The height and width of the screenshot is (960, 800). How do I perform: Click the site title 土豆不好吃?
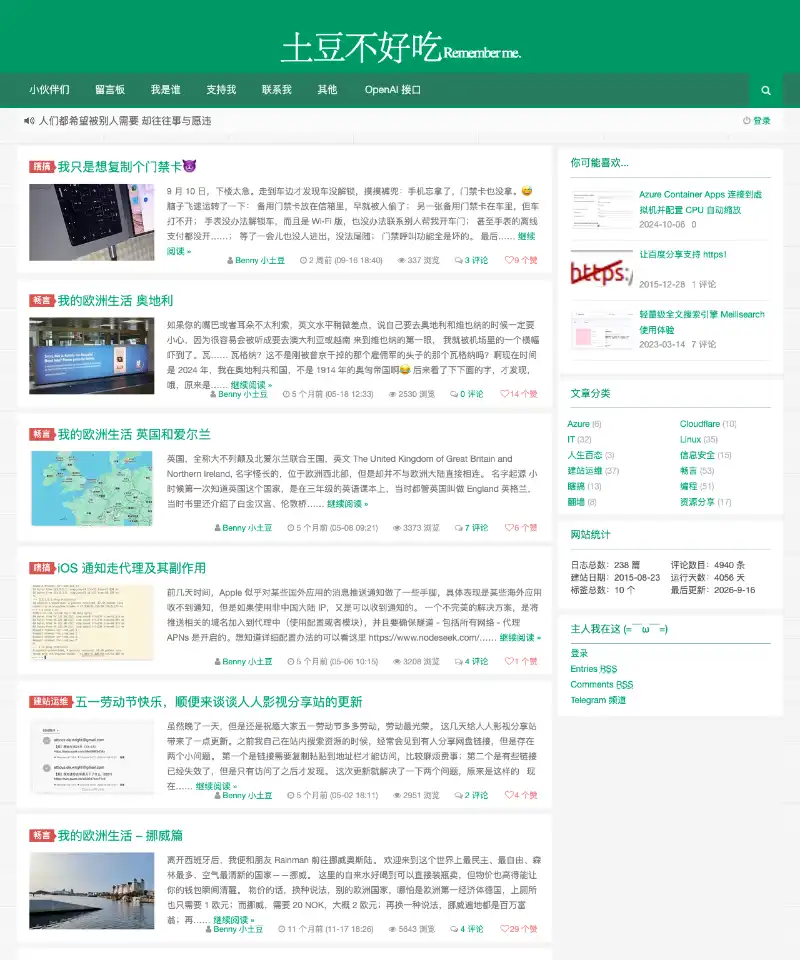pyautogui.click(x=361, y=48)
